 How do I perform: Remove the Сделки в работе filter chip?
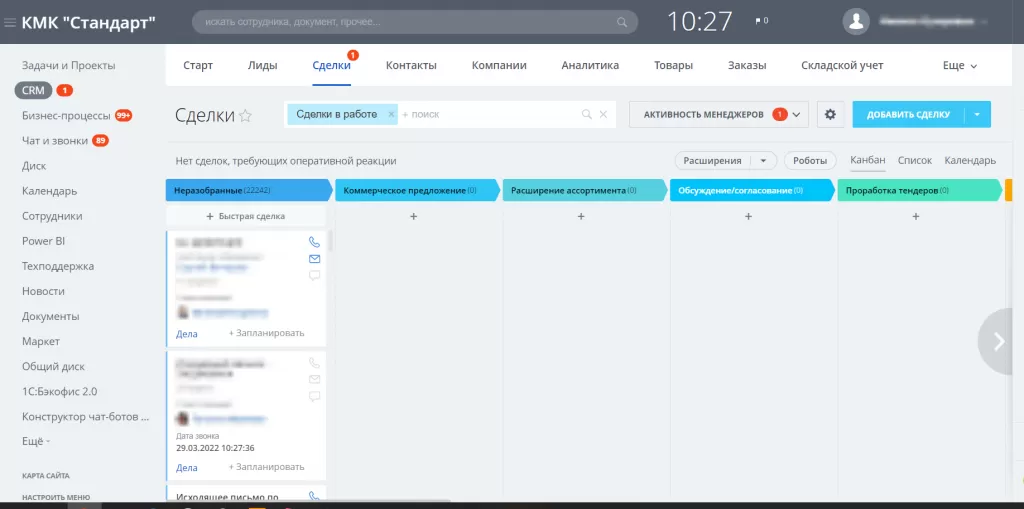tap(391, 114)
